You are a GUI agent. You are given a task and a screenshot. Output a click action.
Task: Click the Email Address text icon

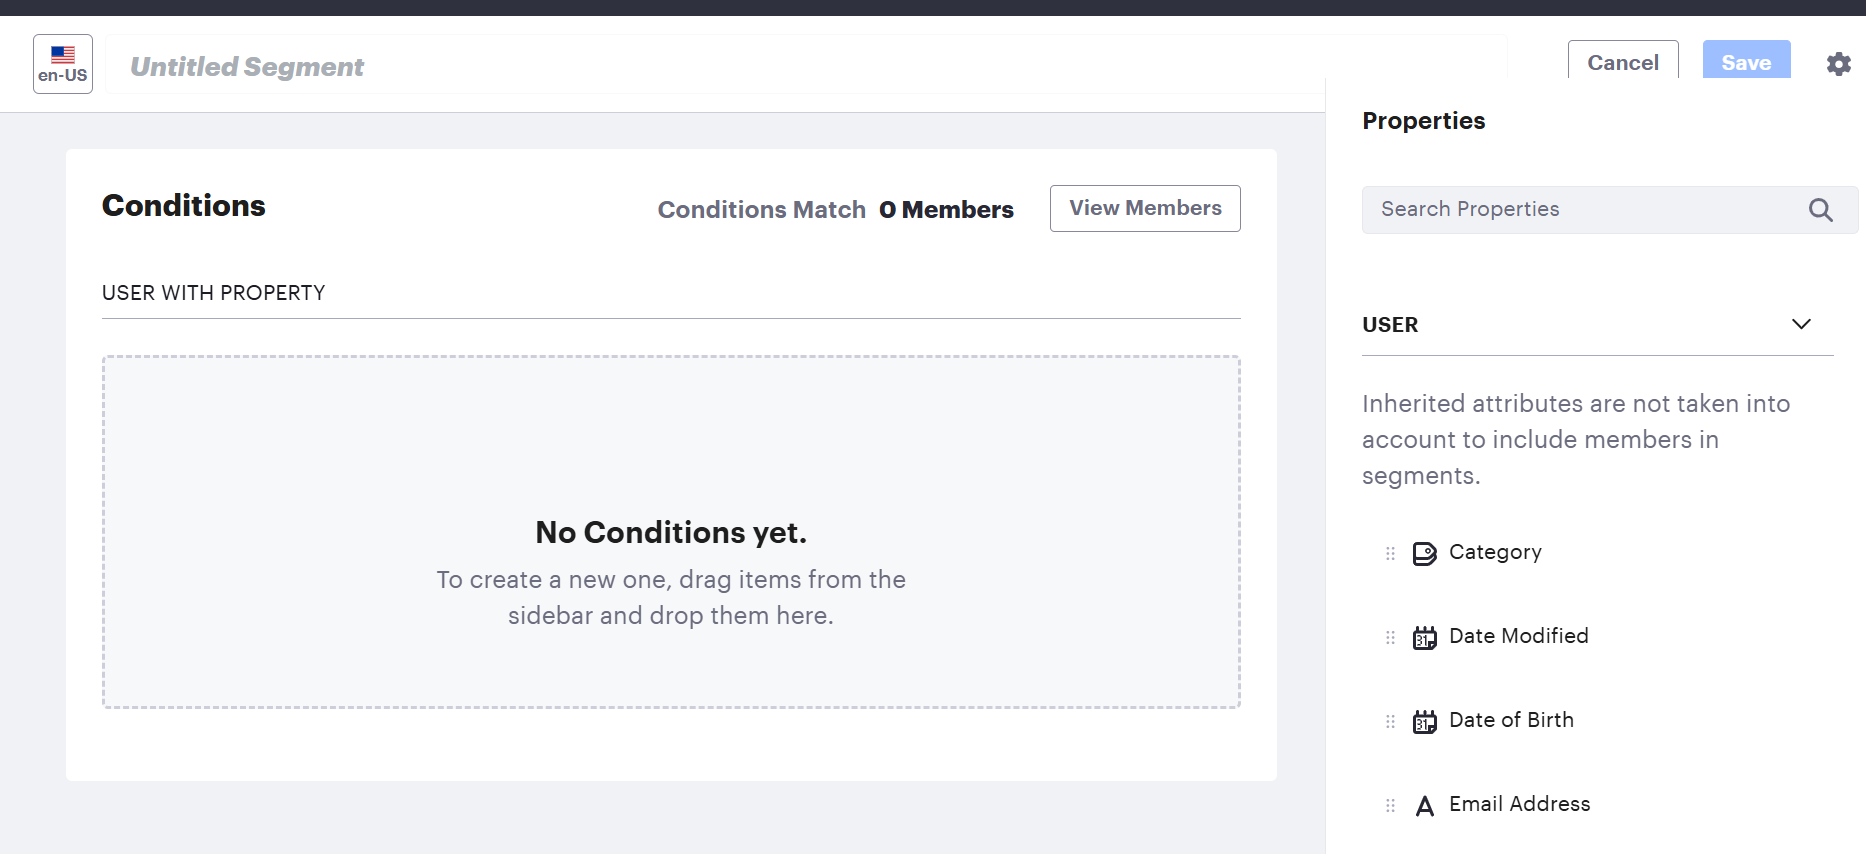[x=1424, y=805]
